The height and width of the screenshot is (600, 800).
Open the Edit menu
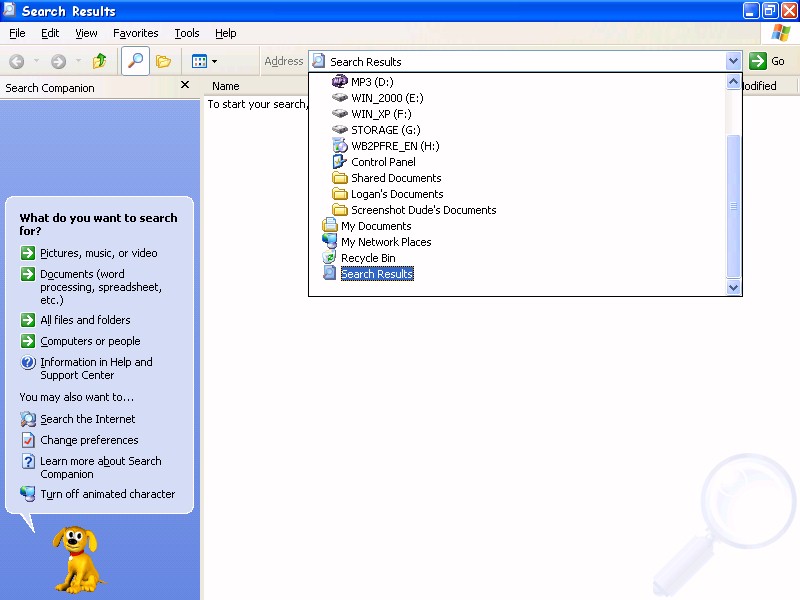click(50, 33)
